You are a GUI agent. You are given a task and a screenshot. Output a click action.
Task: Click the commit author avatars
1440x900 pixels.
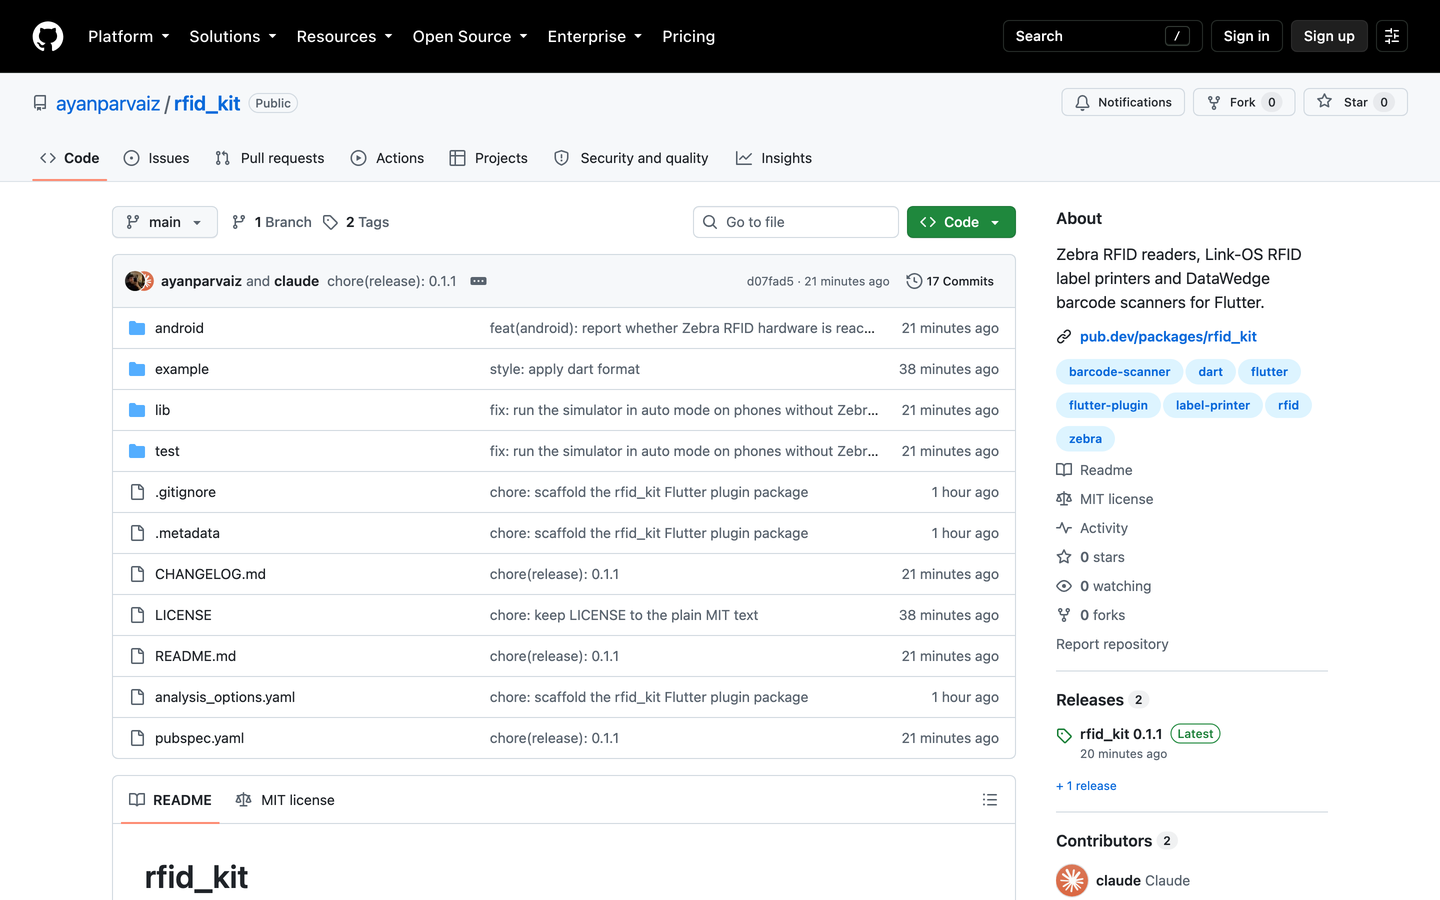139,281
